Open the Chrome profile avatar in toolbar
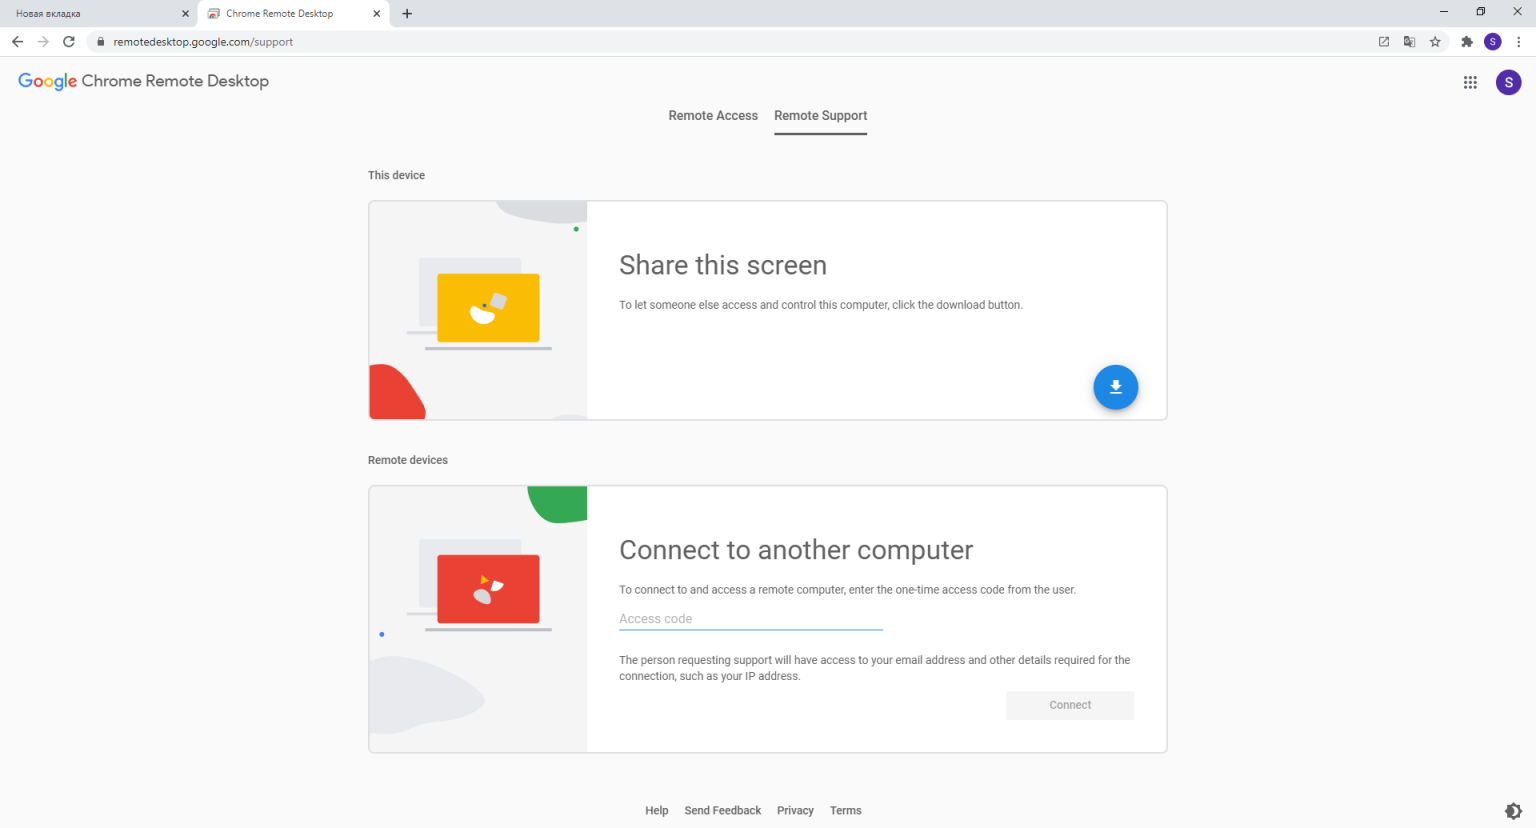This screenshot has width=1536, height=828. tap(1493, 42)
